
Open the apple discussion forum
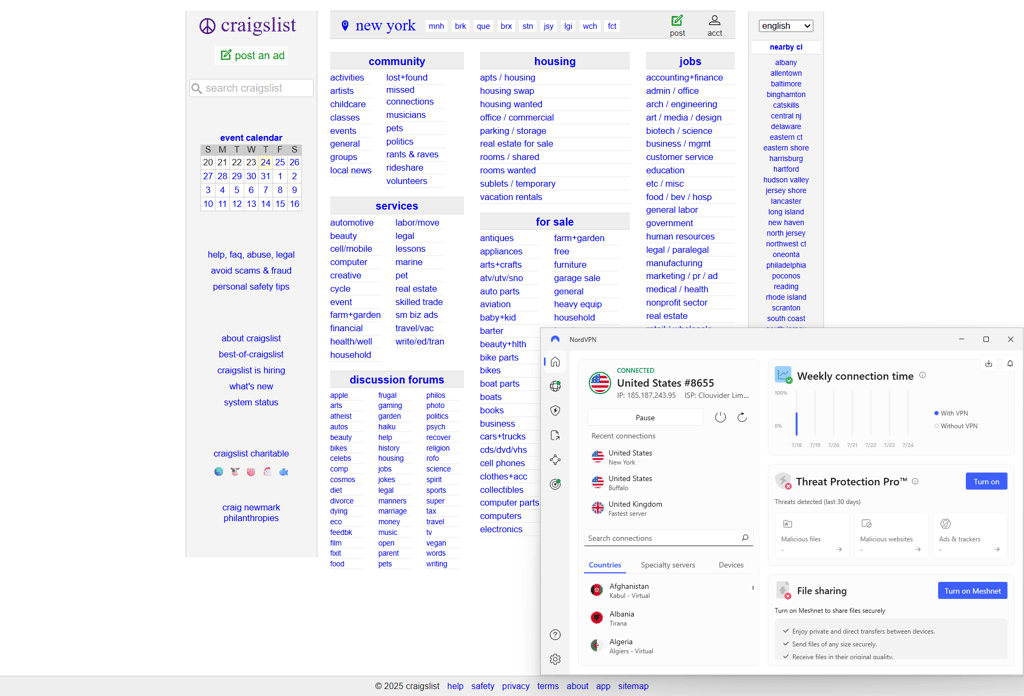pos(339,395)
